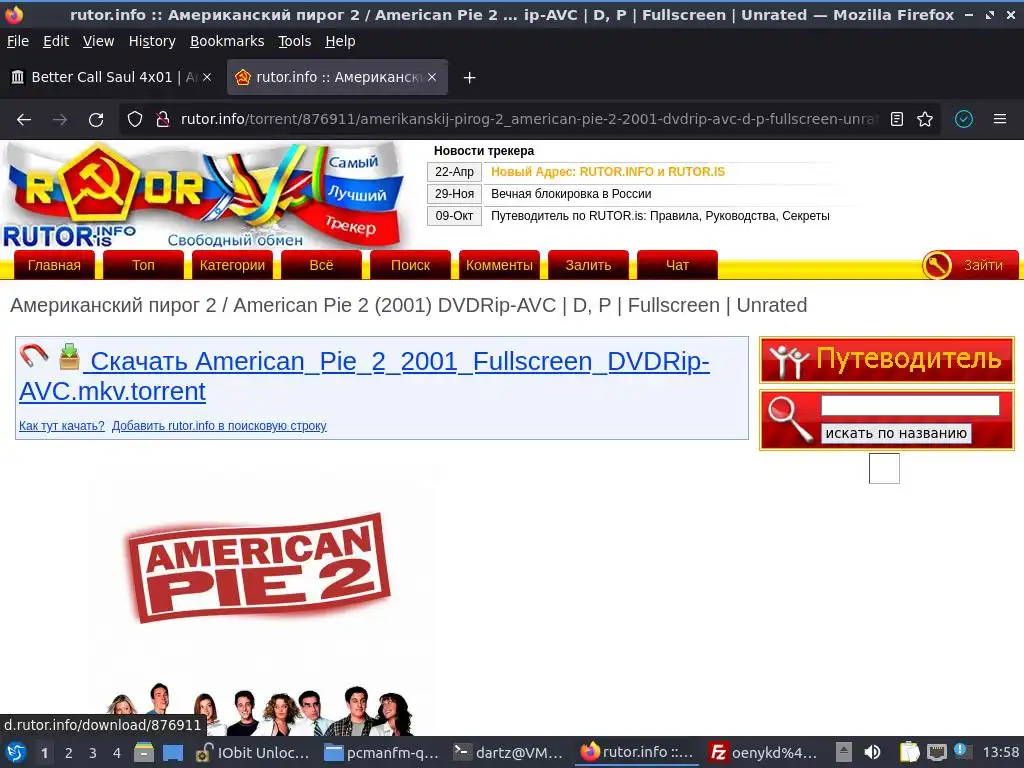Image resolution: width=1024 pixels, height=768 pixels.
Task: Switch to the Better Call Saul 4x01 tab
Action: pos(104,77)
